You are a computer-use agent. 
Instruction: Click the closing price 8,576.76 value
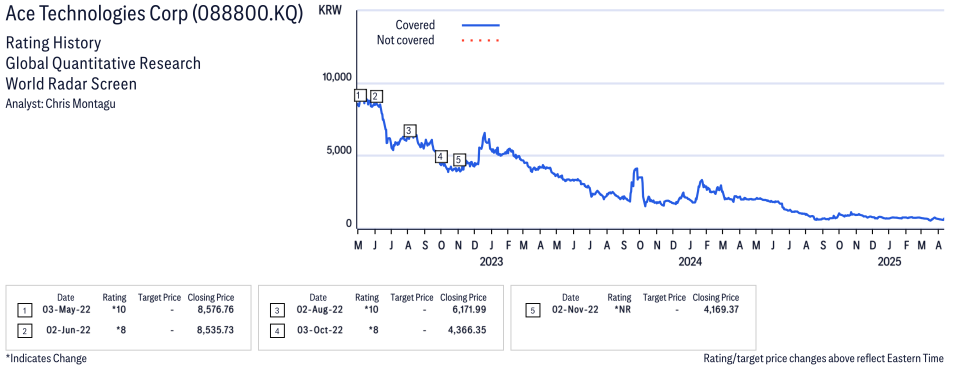[214, 310]
